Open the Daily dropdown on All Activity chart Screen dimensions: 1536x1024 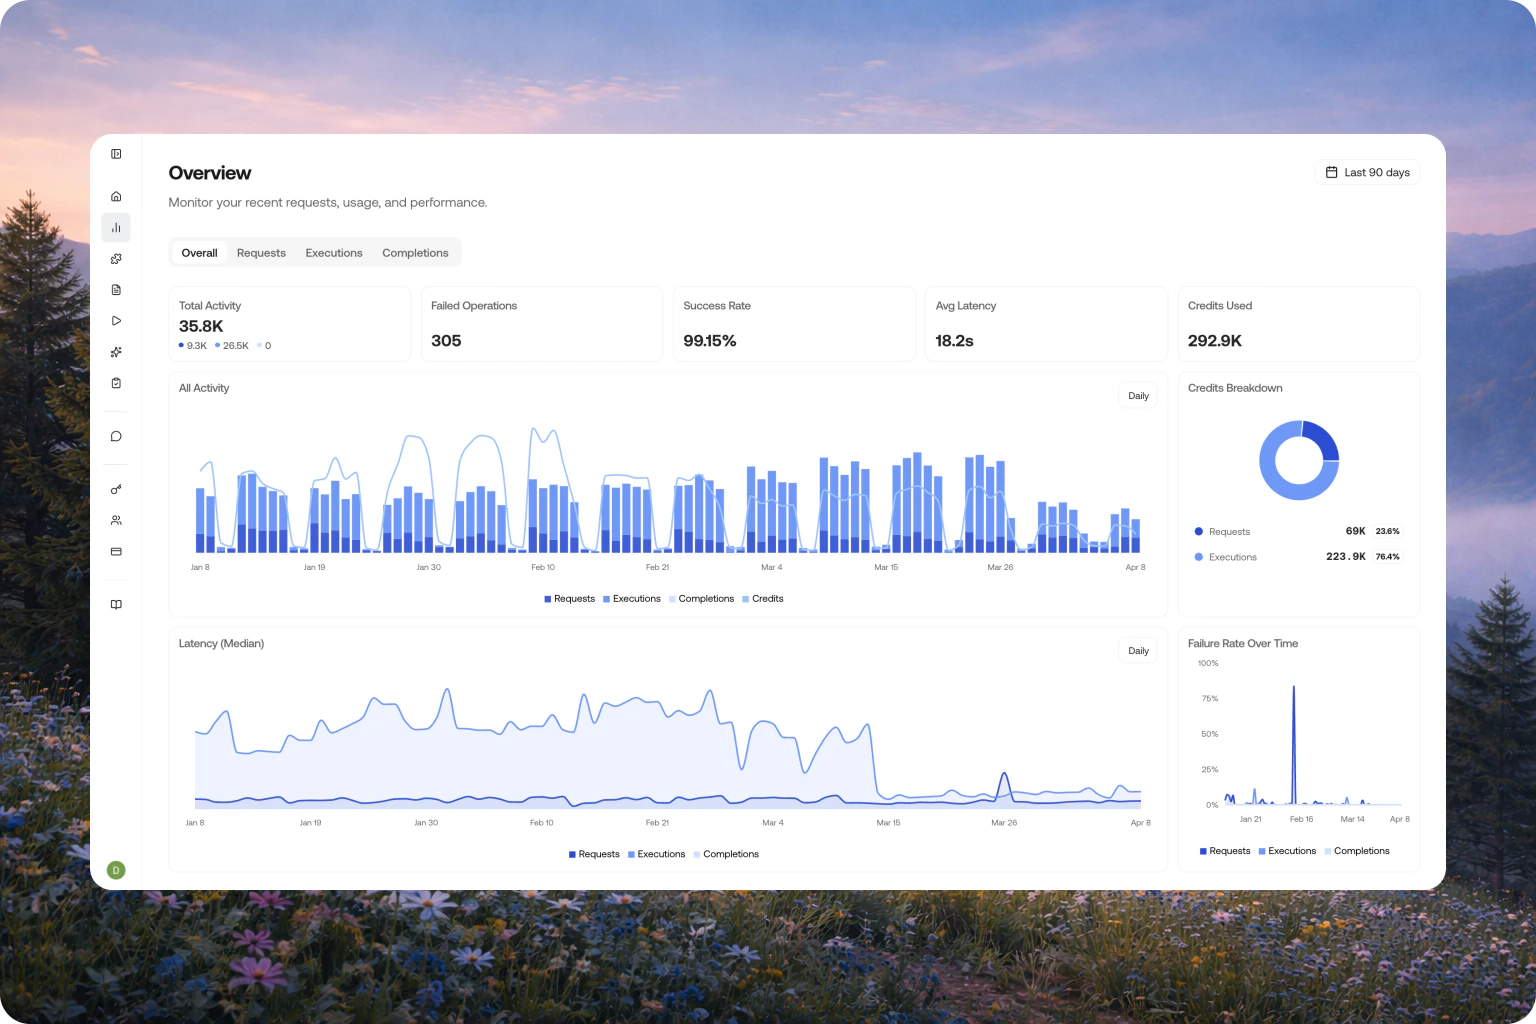coord(1137,395)
